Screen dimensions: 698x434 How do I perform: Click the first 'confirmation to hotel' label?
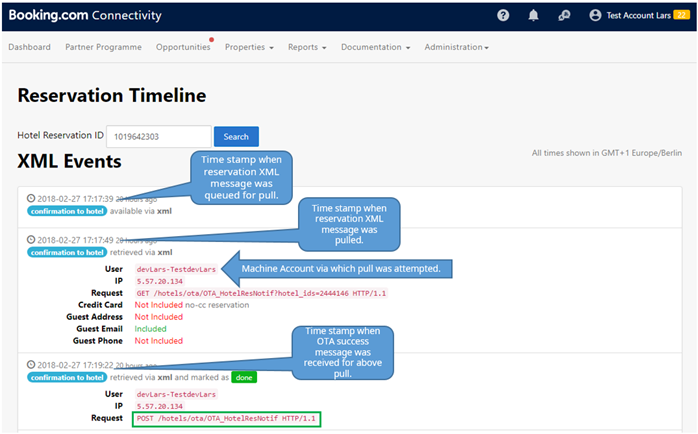(65, 211)
